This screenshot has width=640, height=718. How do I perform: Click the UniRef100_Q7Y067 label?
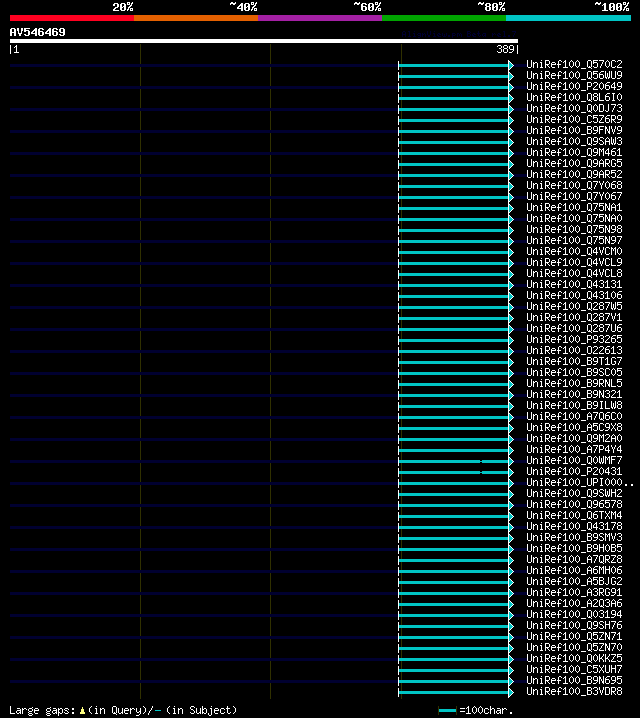(574, 196)
